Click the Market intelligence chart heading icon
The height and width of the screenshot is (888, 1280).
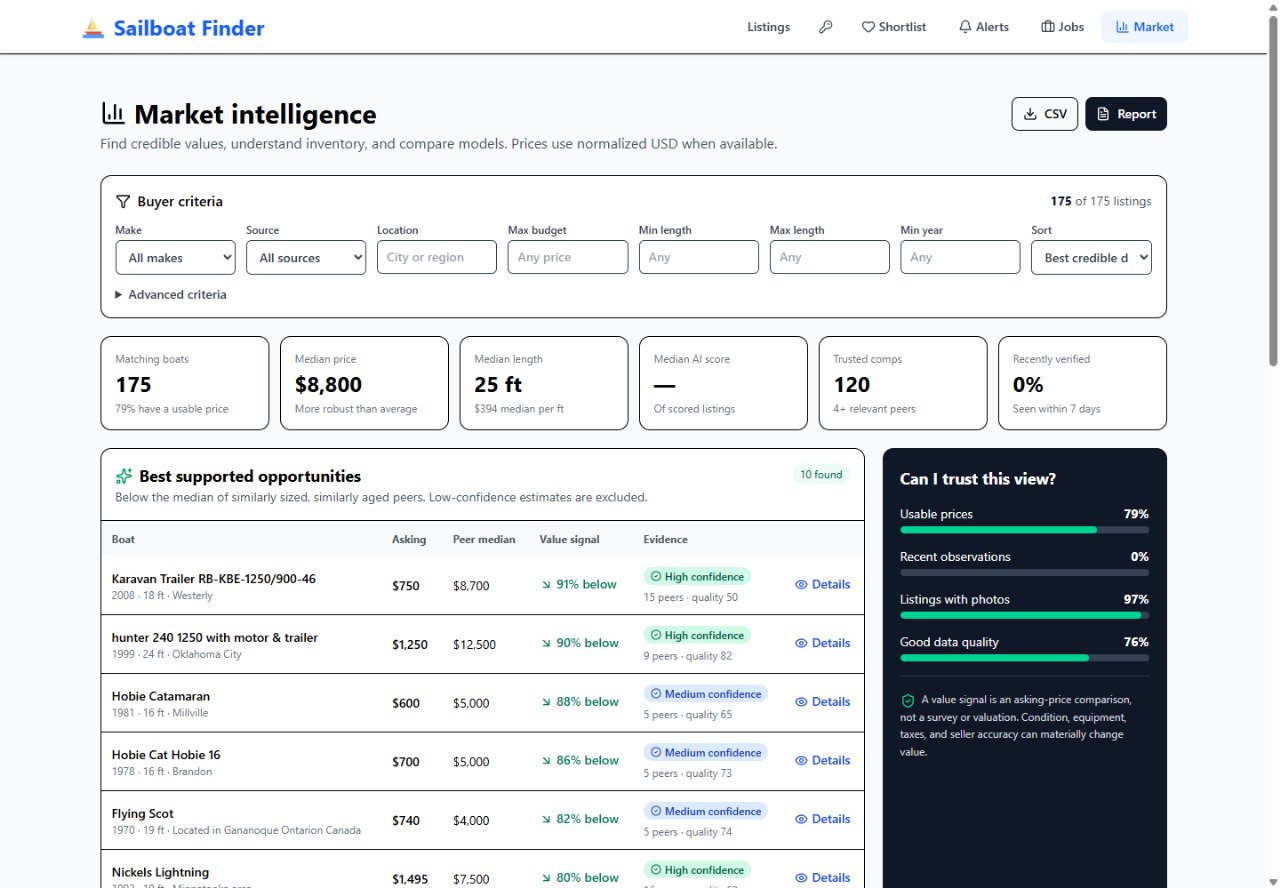(x=113, y=114)
